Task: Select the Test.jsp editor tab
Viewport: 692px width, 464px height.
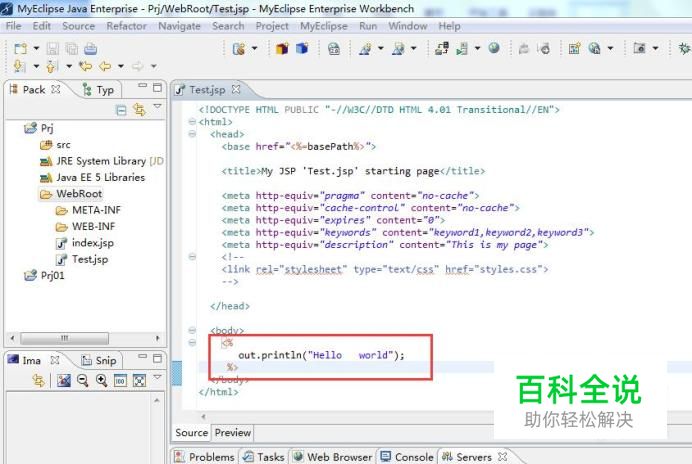Action: [x=207, y=90]
